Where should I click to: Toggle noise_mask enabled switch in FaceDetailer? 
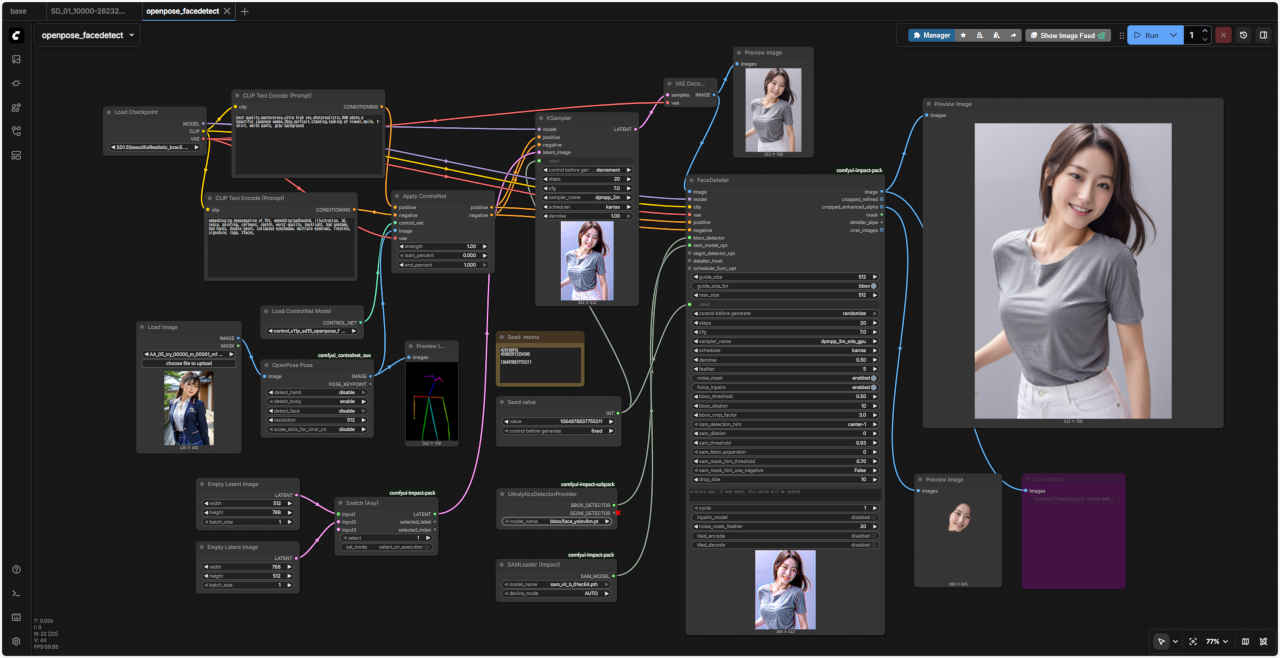coord(872,378)
